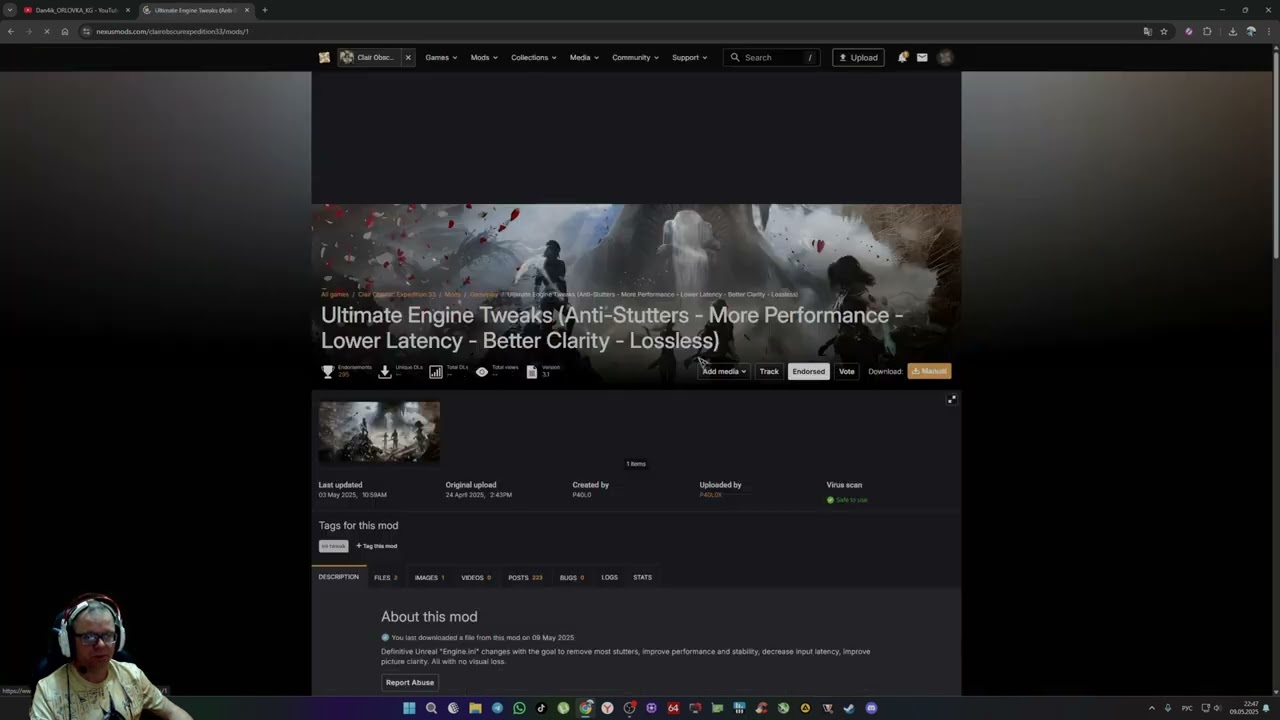Click the Track button
This screenshot has height=720, width=1280.
point(769,371)
